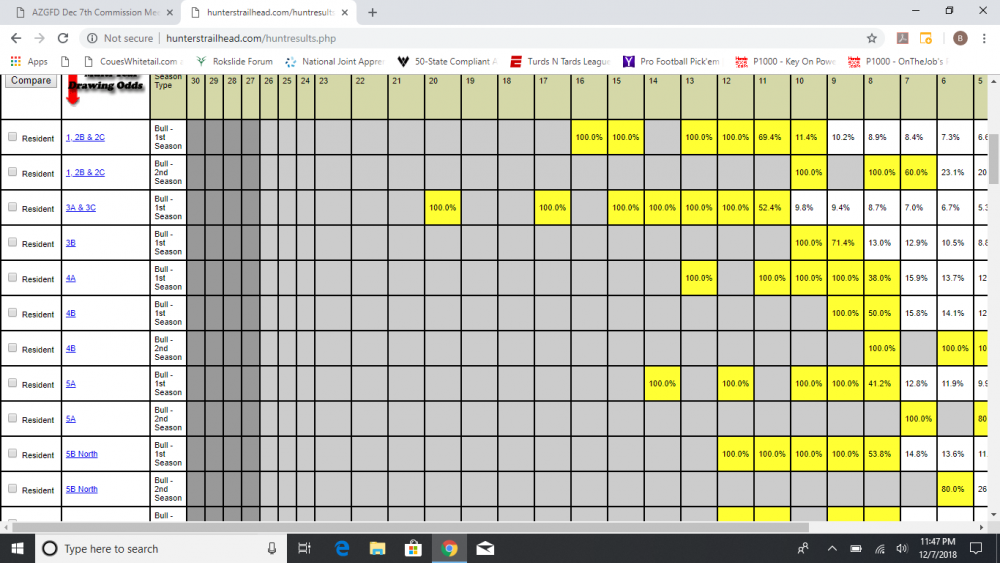
Task: Check box for 5A 1st Season
Action: (x=12, y=383)
